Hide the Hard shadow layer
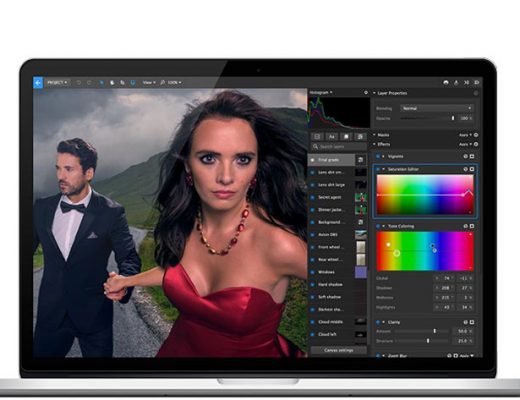 313,285
